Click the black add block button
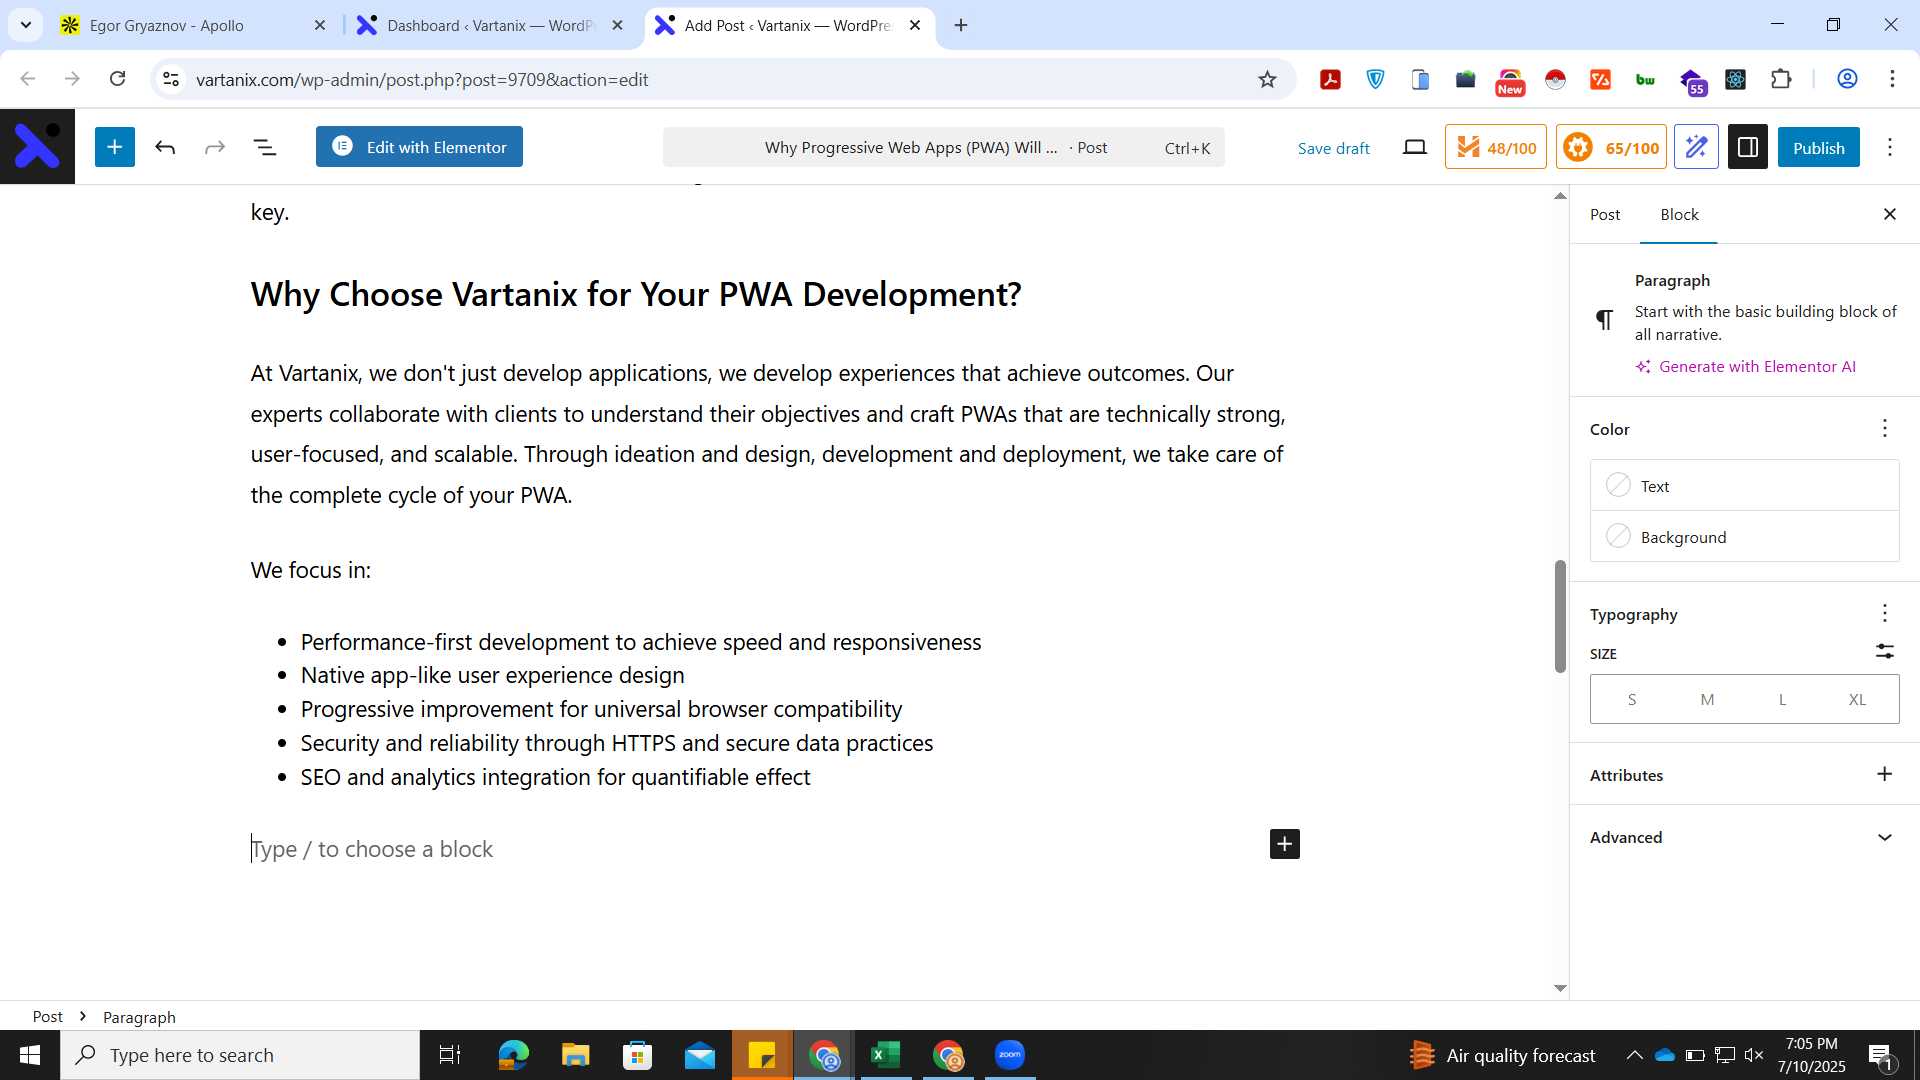 coord(1285,844)
